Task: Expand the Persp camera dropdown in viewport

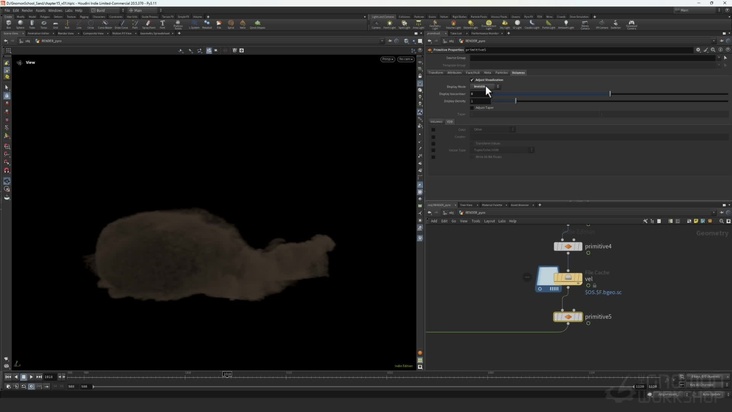Action: (x=387, y=59)
